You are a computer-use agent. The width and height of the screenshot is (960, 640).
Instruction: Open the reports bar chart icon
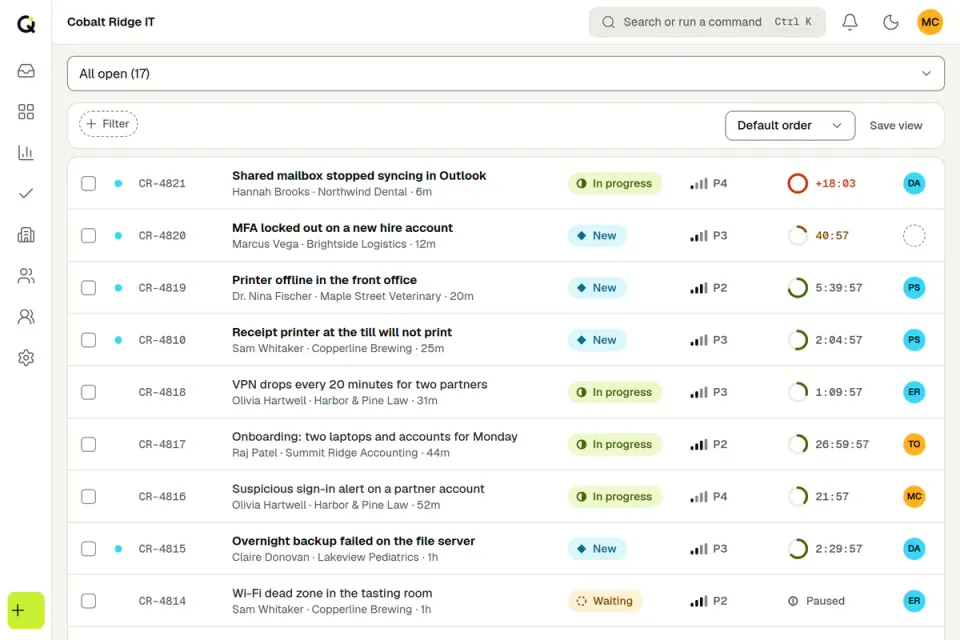coord(26,152)
